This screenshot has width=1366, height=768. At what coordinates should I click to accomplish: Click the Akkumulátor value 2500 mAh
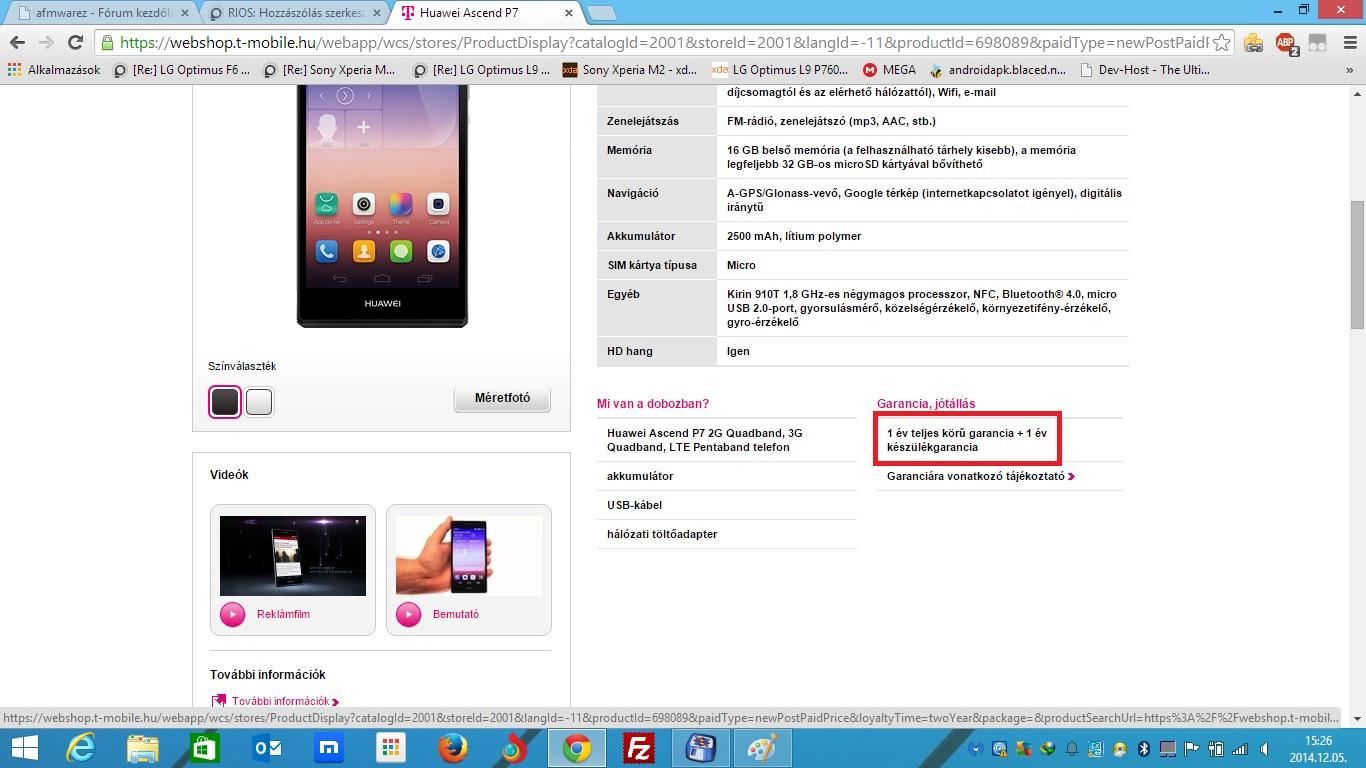[794, 236]
